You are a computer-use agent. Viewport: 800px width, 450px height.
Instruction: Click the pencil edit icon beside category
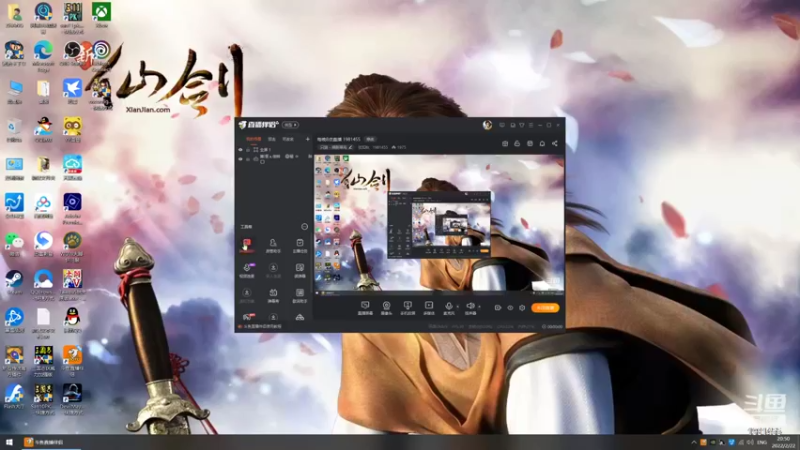pos(350,147)
